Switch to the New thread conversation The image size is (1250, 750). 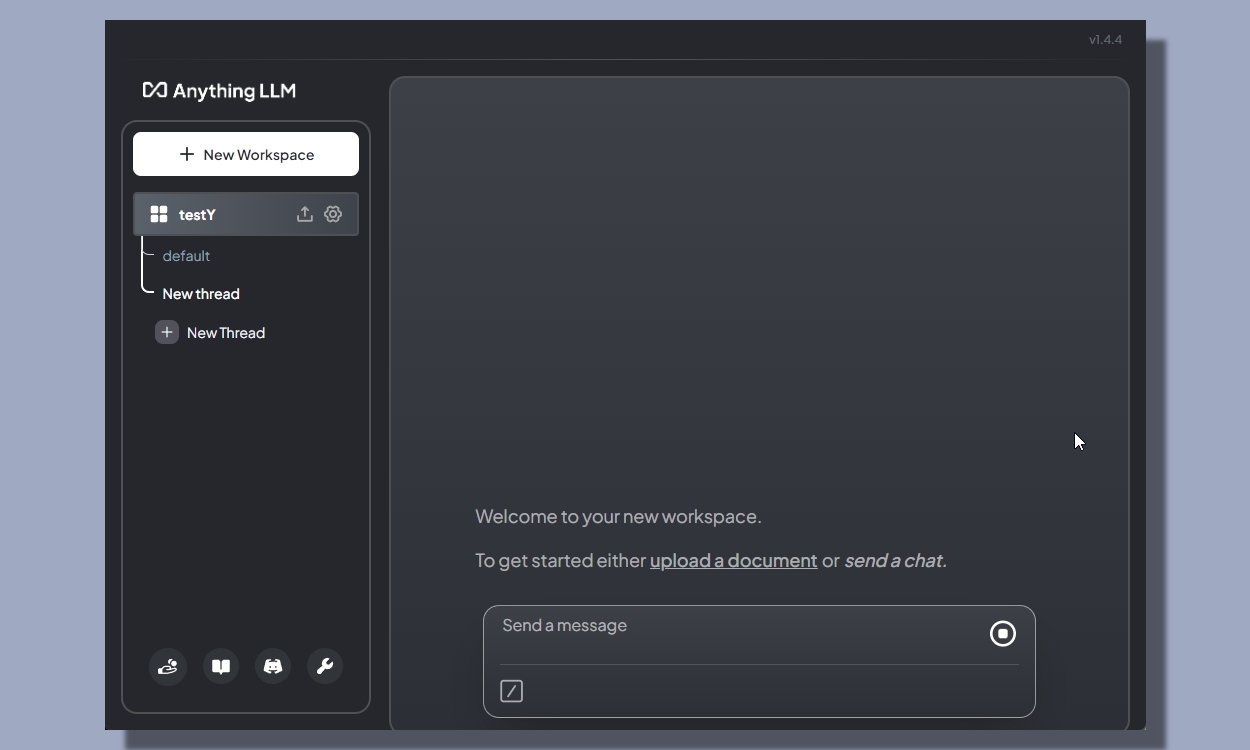point(201,293)
